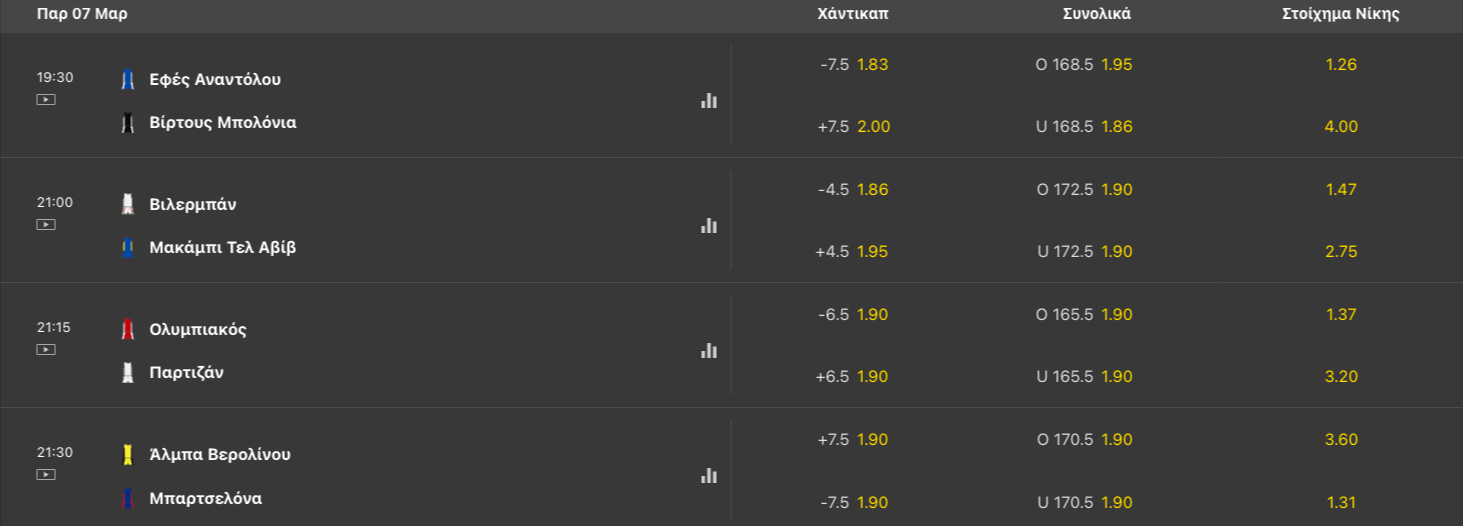Click live stream icon under 19:30

46,100
